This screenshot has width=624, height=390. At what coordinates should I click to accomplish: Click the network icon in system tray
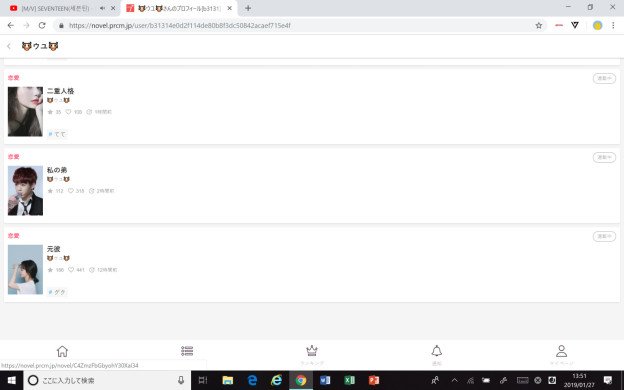470,380
